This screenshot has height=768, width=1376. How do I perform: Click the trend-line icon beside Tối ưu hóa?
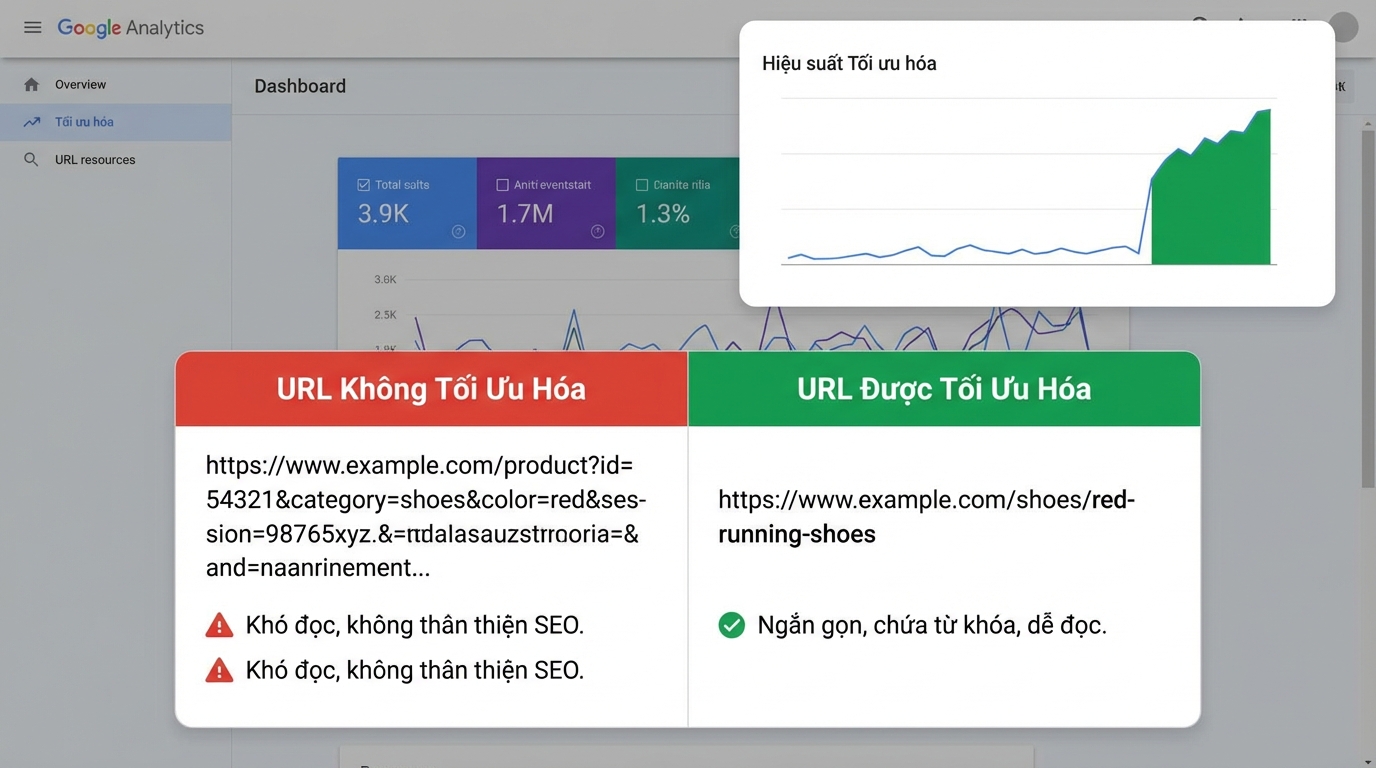click(x=31, y=121)
